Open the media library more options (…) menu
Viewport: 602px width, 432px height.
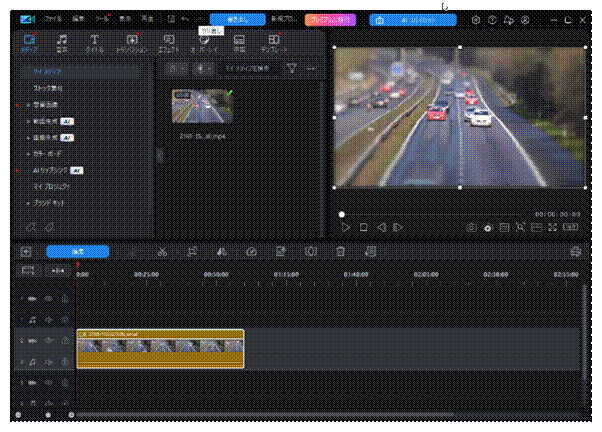tap(311, 69)
